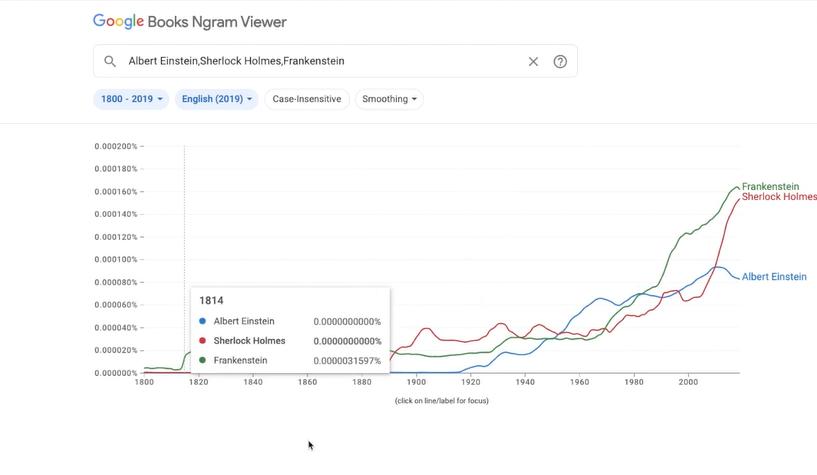Click the 1800 x-axis label
Image resolution: width=817 pixels, height=475 pixels.
[144, 382]
